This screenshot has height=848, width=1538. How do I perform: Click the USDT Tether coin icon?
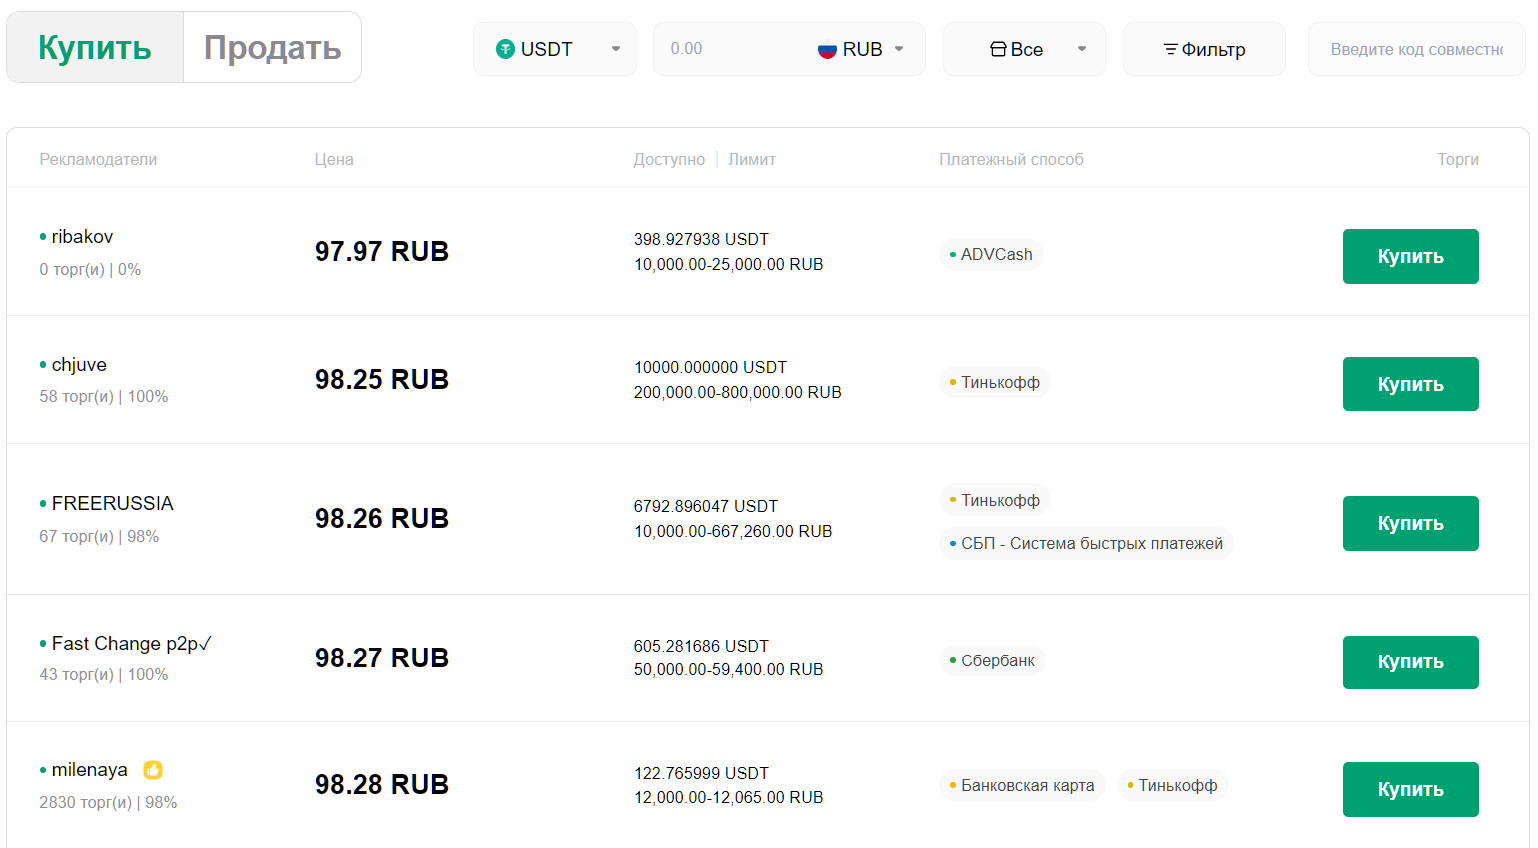(505, 49)
